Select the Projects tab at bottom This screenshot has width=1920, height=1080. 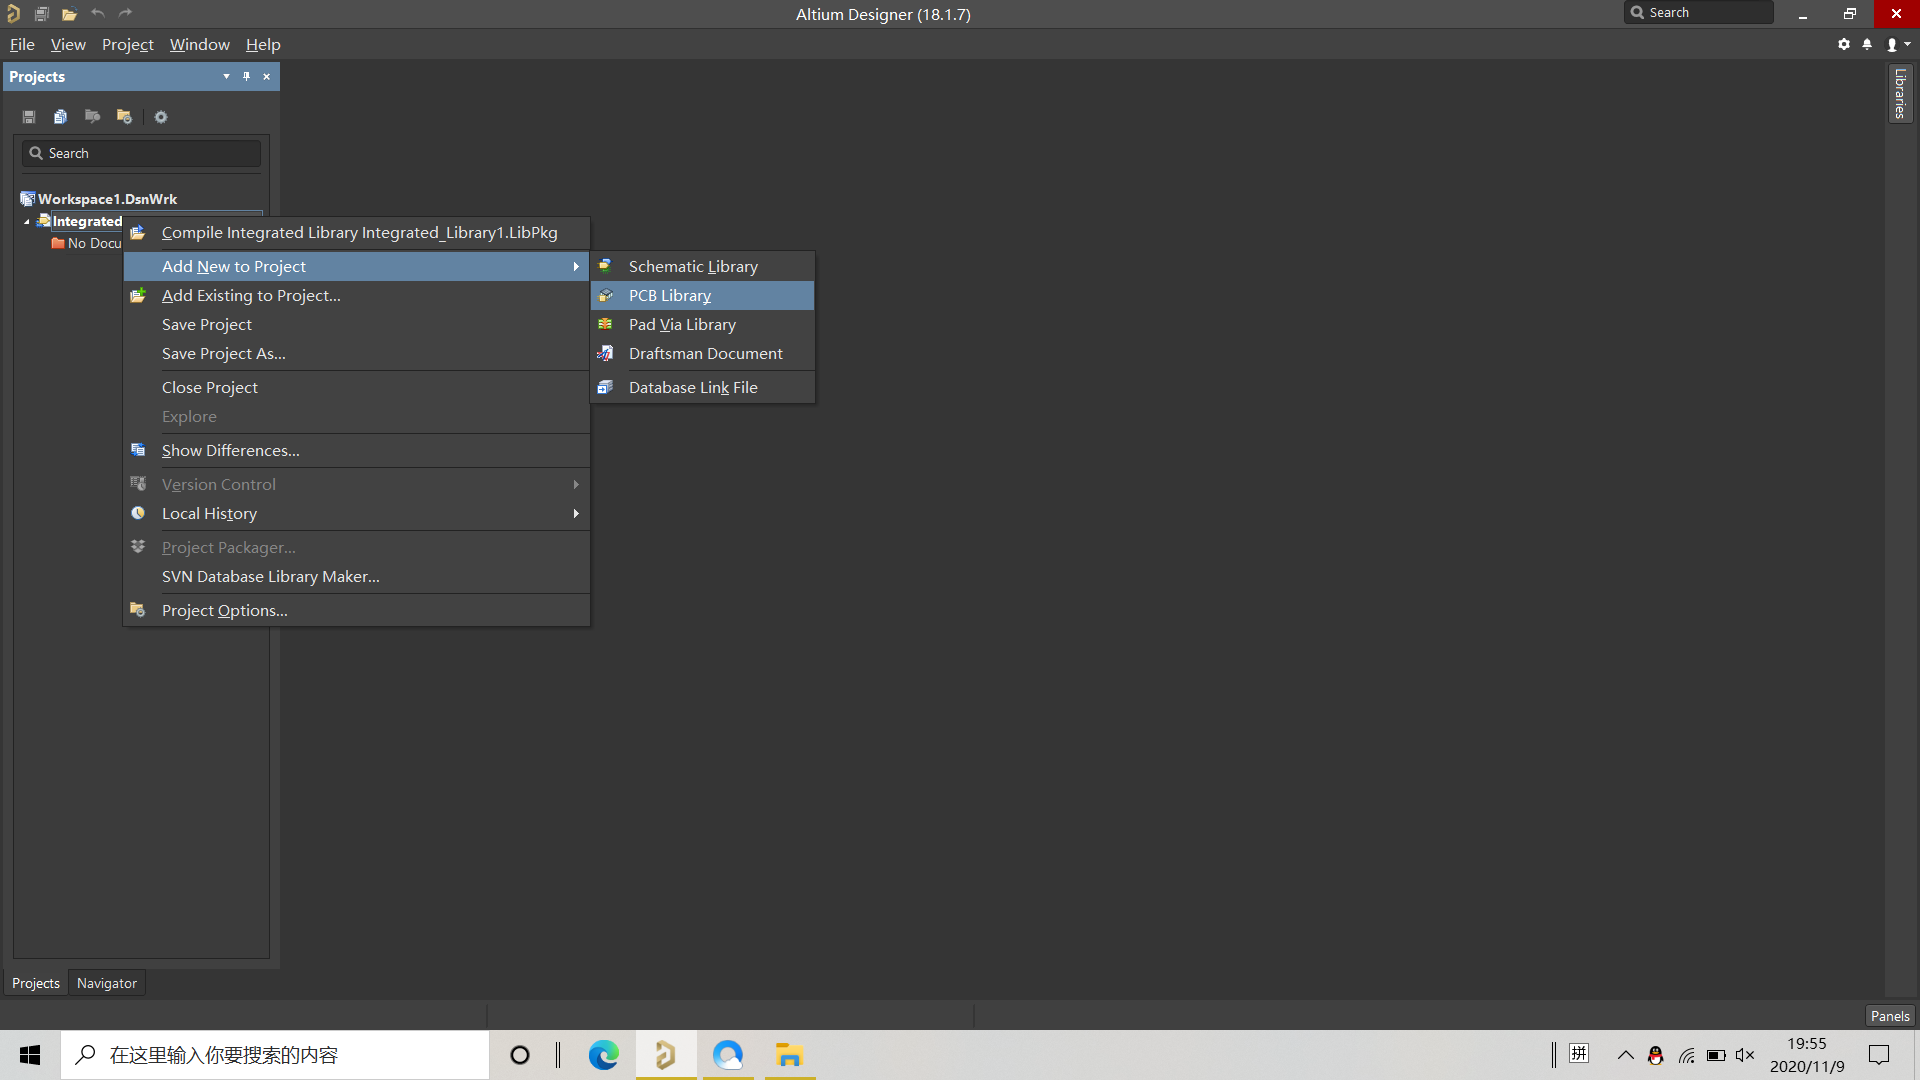point(36,982)
